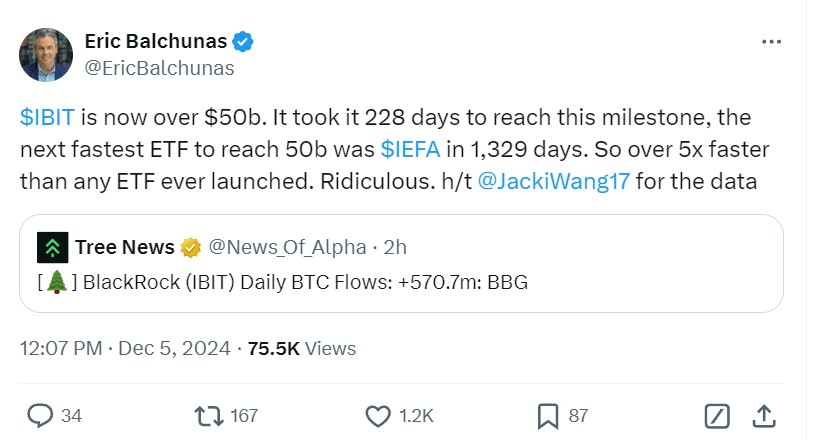Click the Tree News green avatar icon
816x440 pixels.
tap(51, 247)
